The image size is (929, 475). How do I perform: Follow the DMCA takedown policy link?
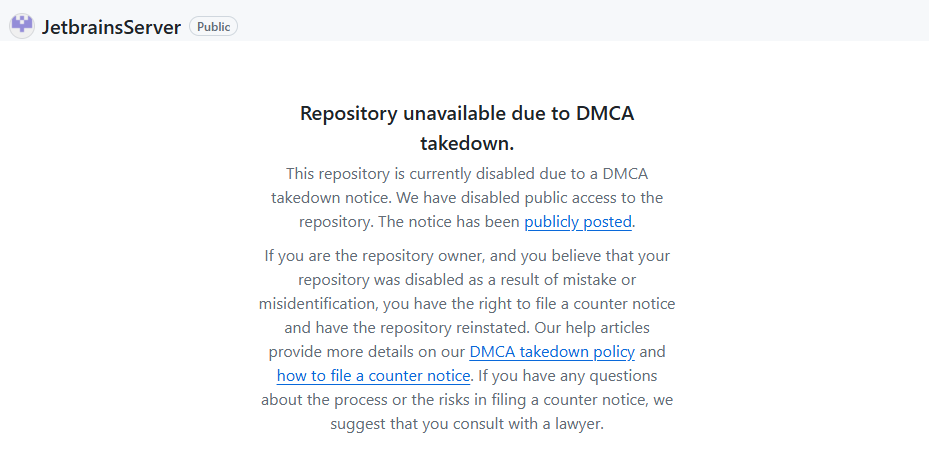(x=552, y=352)
